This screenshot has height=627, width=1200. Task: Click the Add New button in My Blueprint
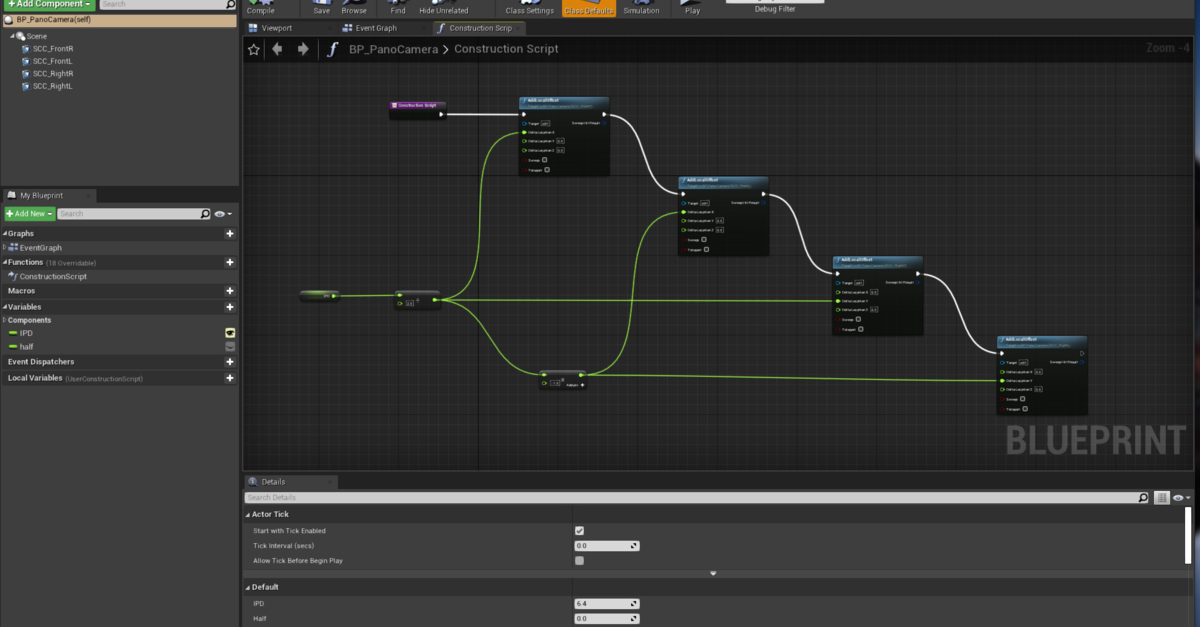(27, 213)
